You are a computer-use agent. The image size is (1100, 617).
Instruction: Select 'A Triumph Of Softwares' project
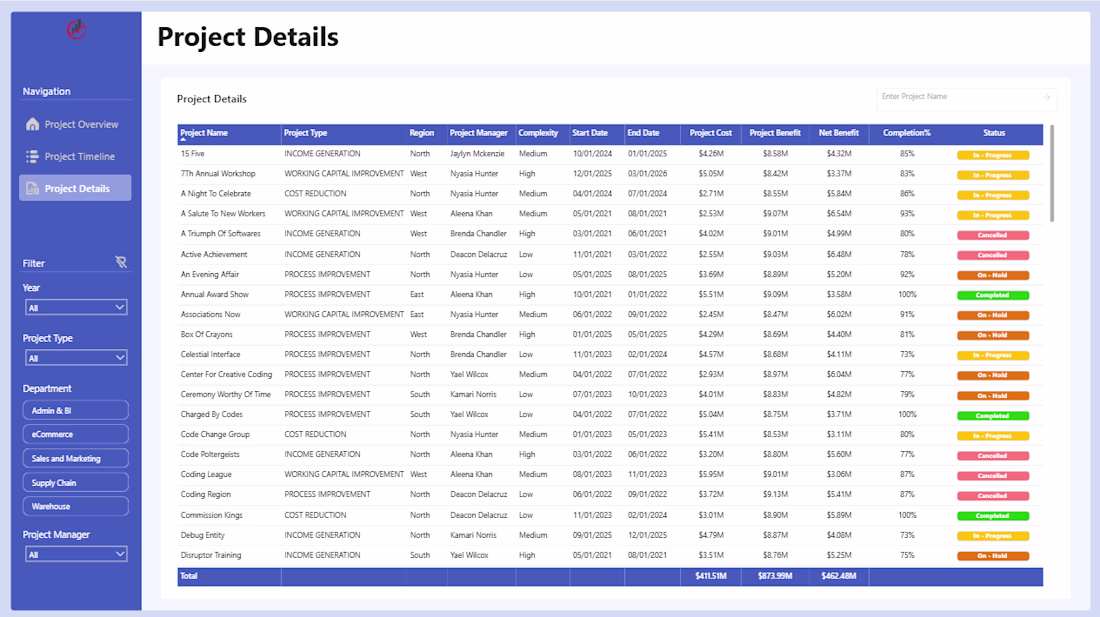tap(220, 233)
